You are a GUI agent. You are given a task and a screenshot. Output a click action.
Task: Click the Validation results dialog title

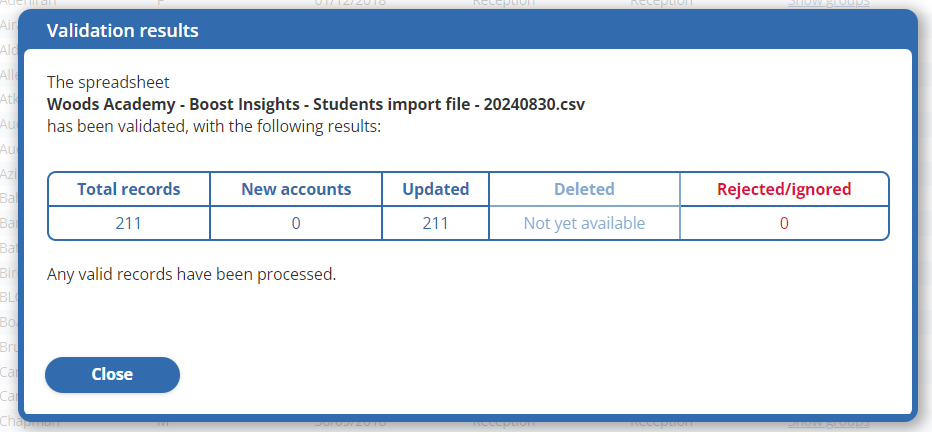pyautogui.click(x=123, y=31)
